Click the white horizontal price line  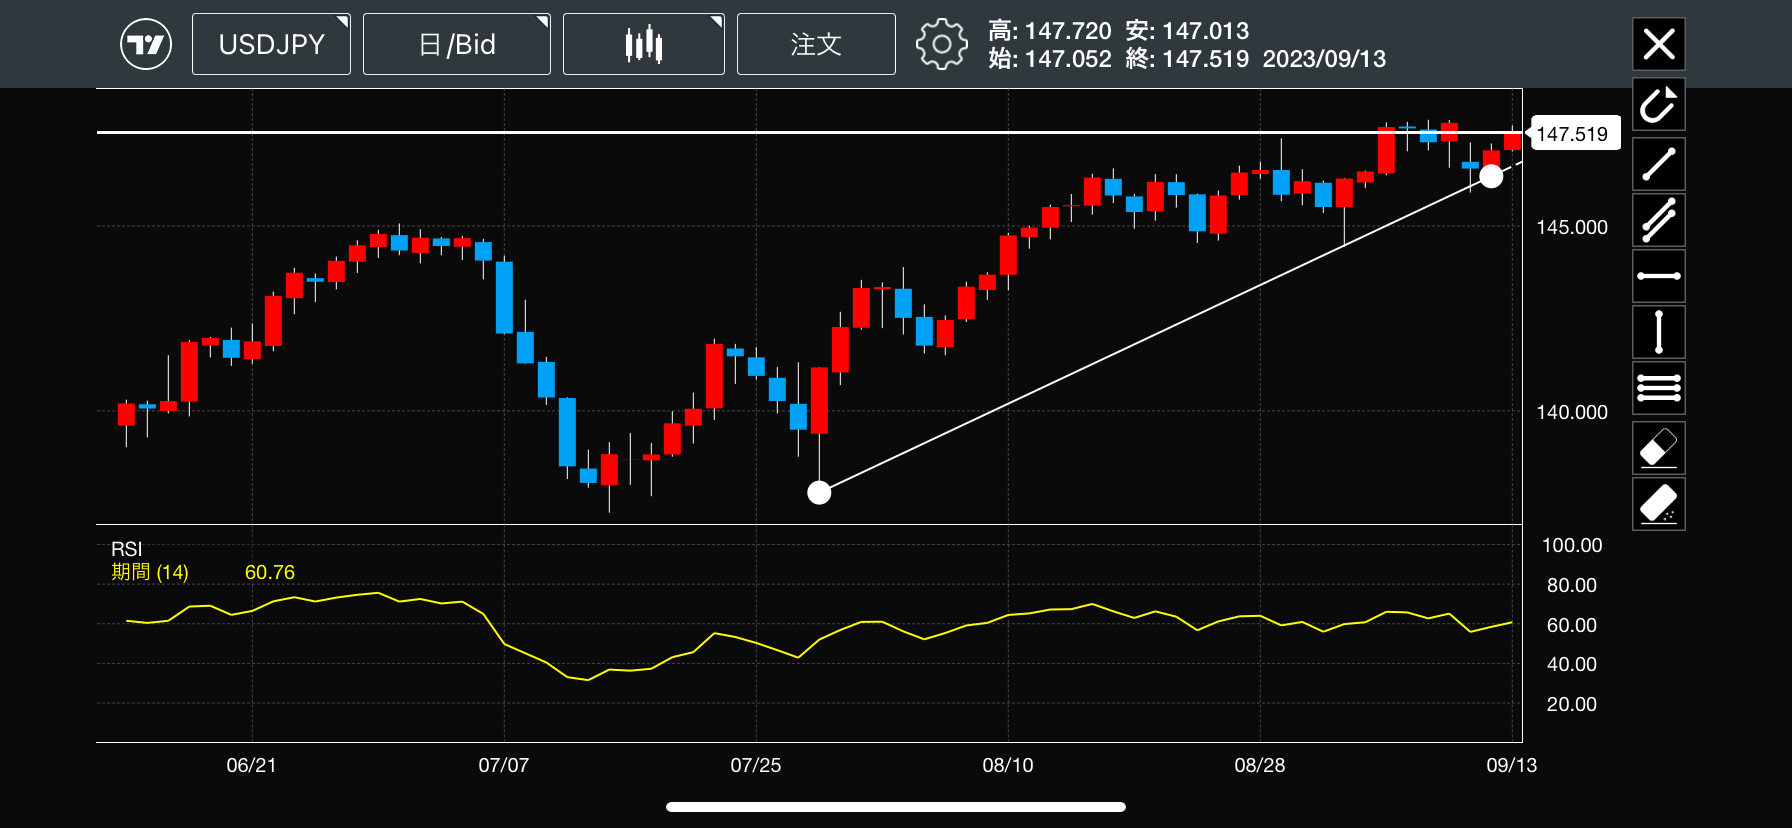700,132
